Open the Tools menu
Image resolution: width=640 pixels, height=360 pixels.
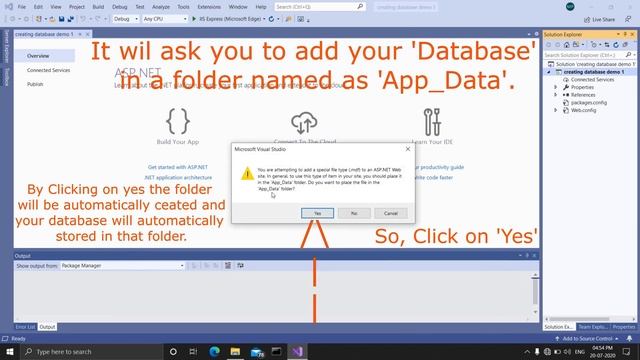pyautogui.click(x=183, y=7)
